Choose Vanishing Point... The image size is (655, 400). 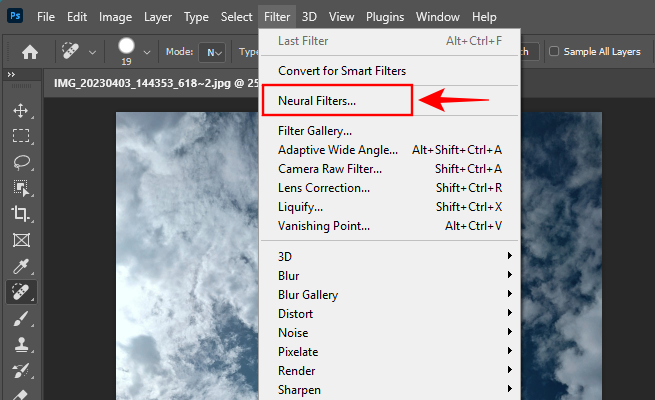tap(389, 225)
